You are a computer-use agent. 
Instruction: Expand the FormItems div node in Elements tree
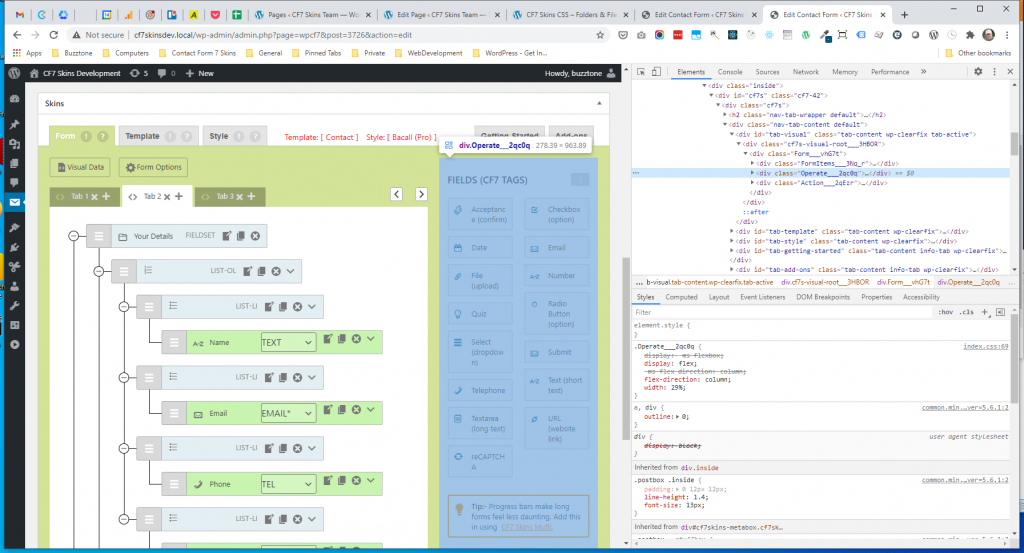[x=752, y=163]
